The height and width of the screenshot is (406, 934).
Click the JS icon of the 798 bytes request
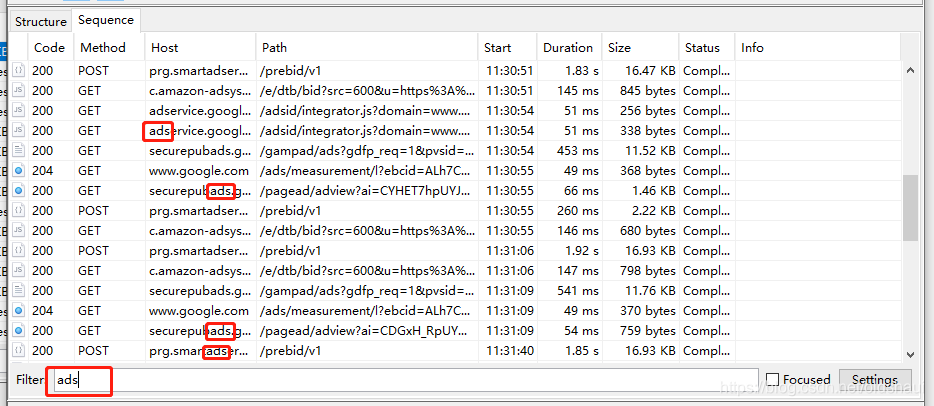click(x=18, y=271)
